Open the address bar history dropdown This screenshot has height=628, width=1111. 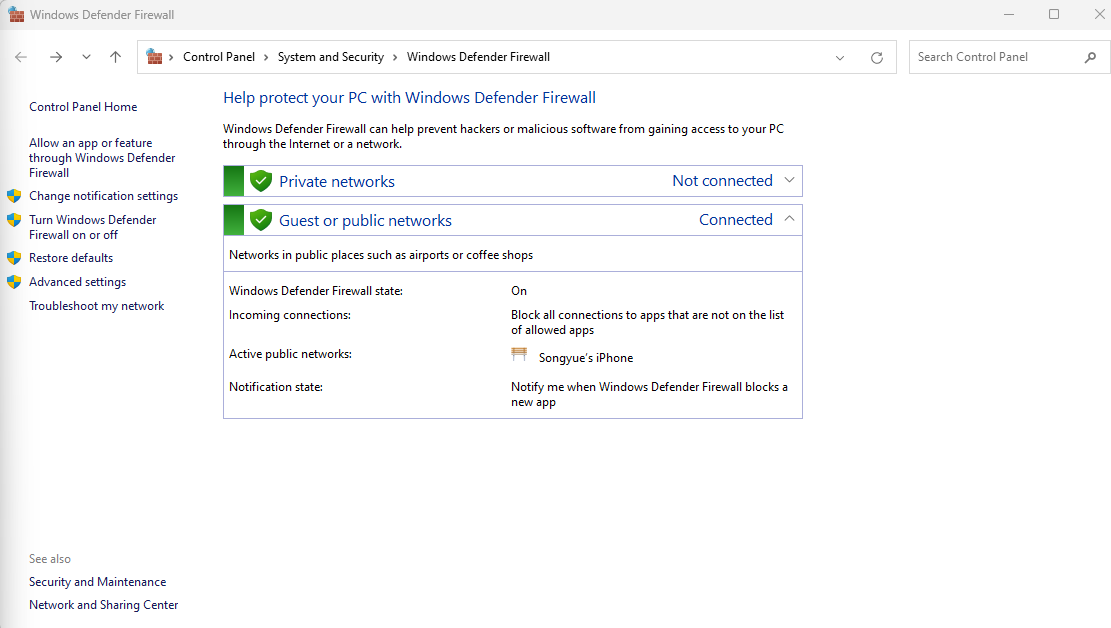coord(840,58)
